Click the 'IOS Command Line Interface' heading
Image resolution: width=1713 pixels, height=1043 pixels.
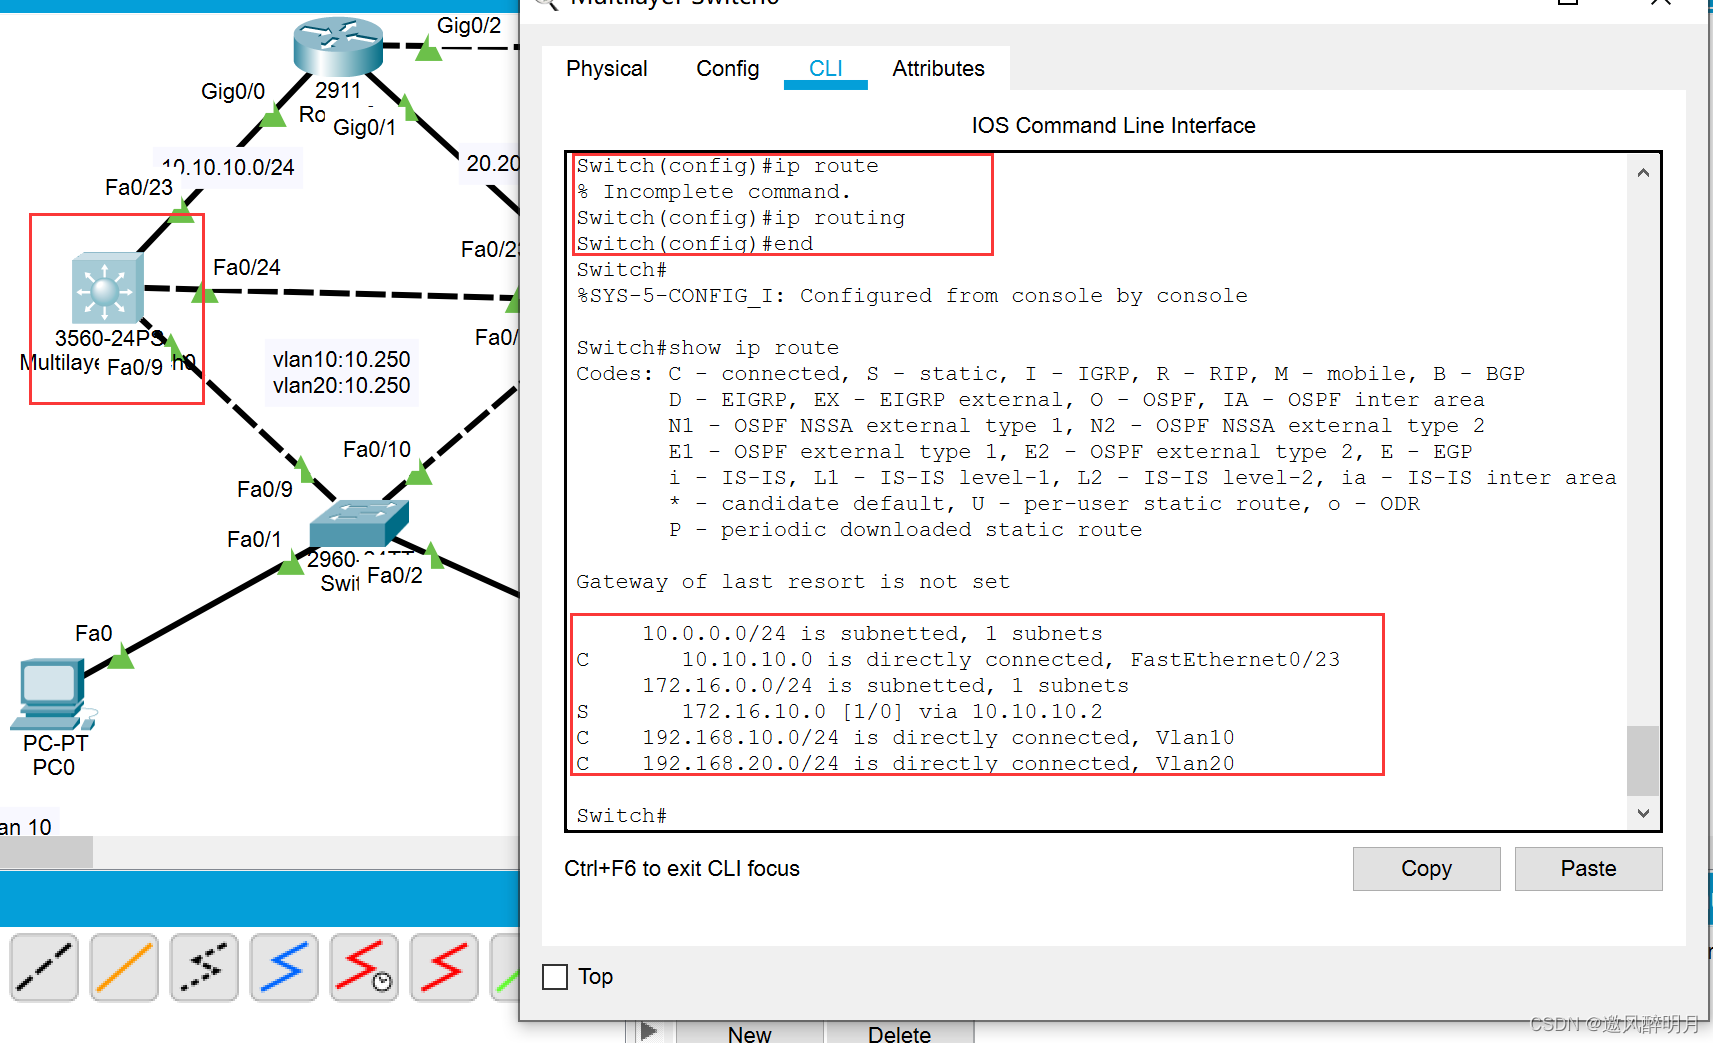point(1113,125)
